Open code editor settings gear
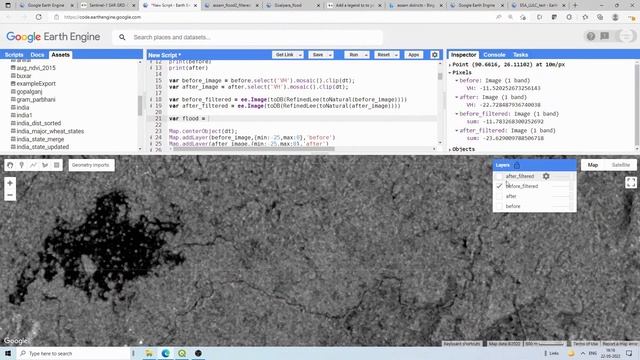The width and height of the screenshot is (640, 360). tap(435, 55)
